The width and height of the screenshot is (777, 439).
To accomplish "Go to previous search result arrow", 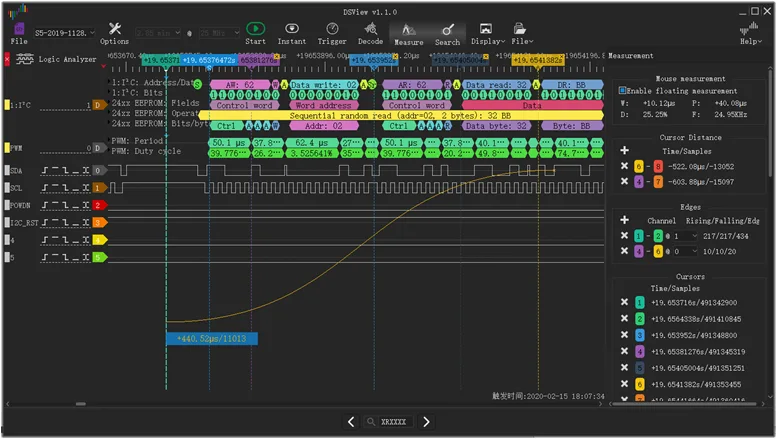I will tap(351, 422).
